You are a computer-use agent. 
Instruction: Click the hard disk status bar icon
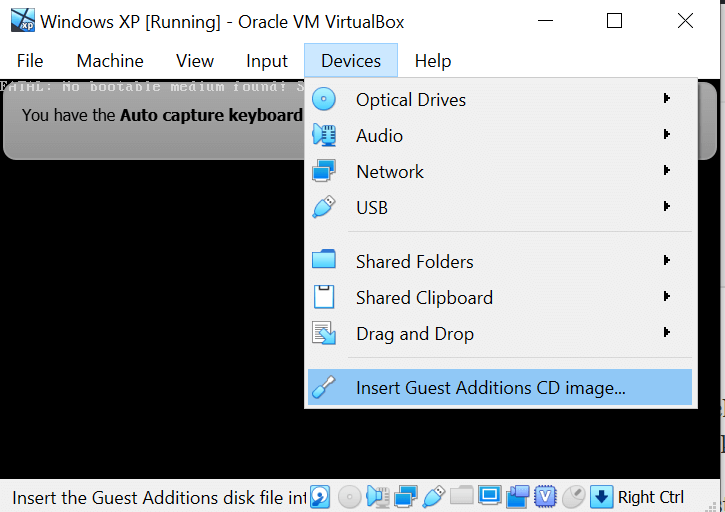320,496
